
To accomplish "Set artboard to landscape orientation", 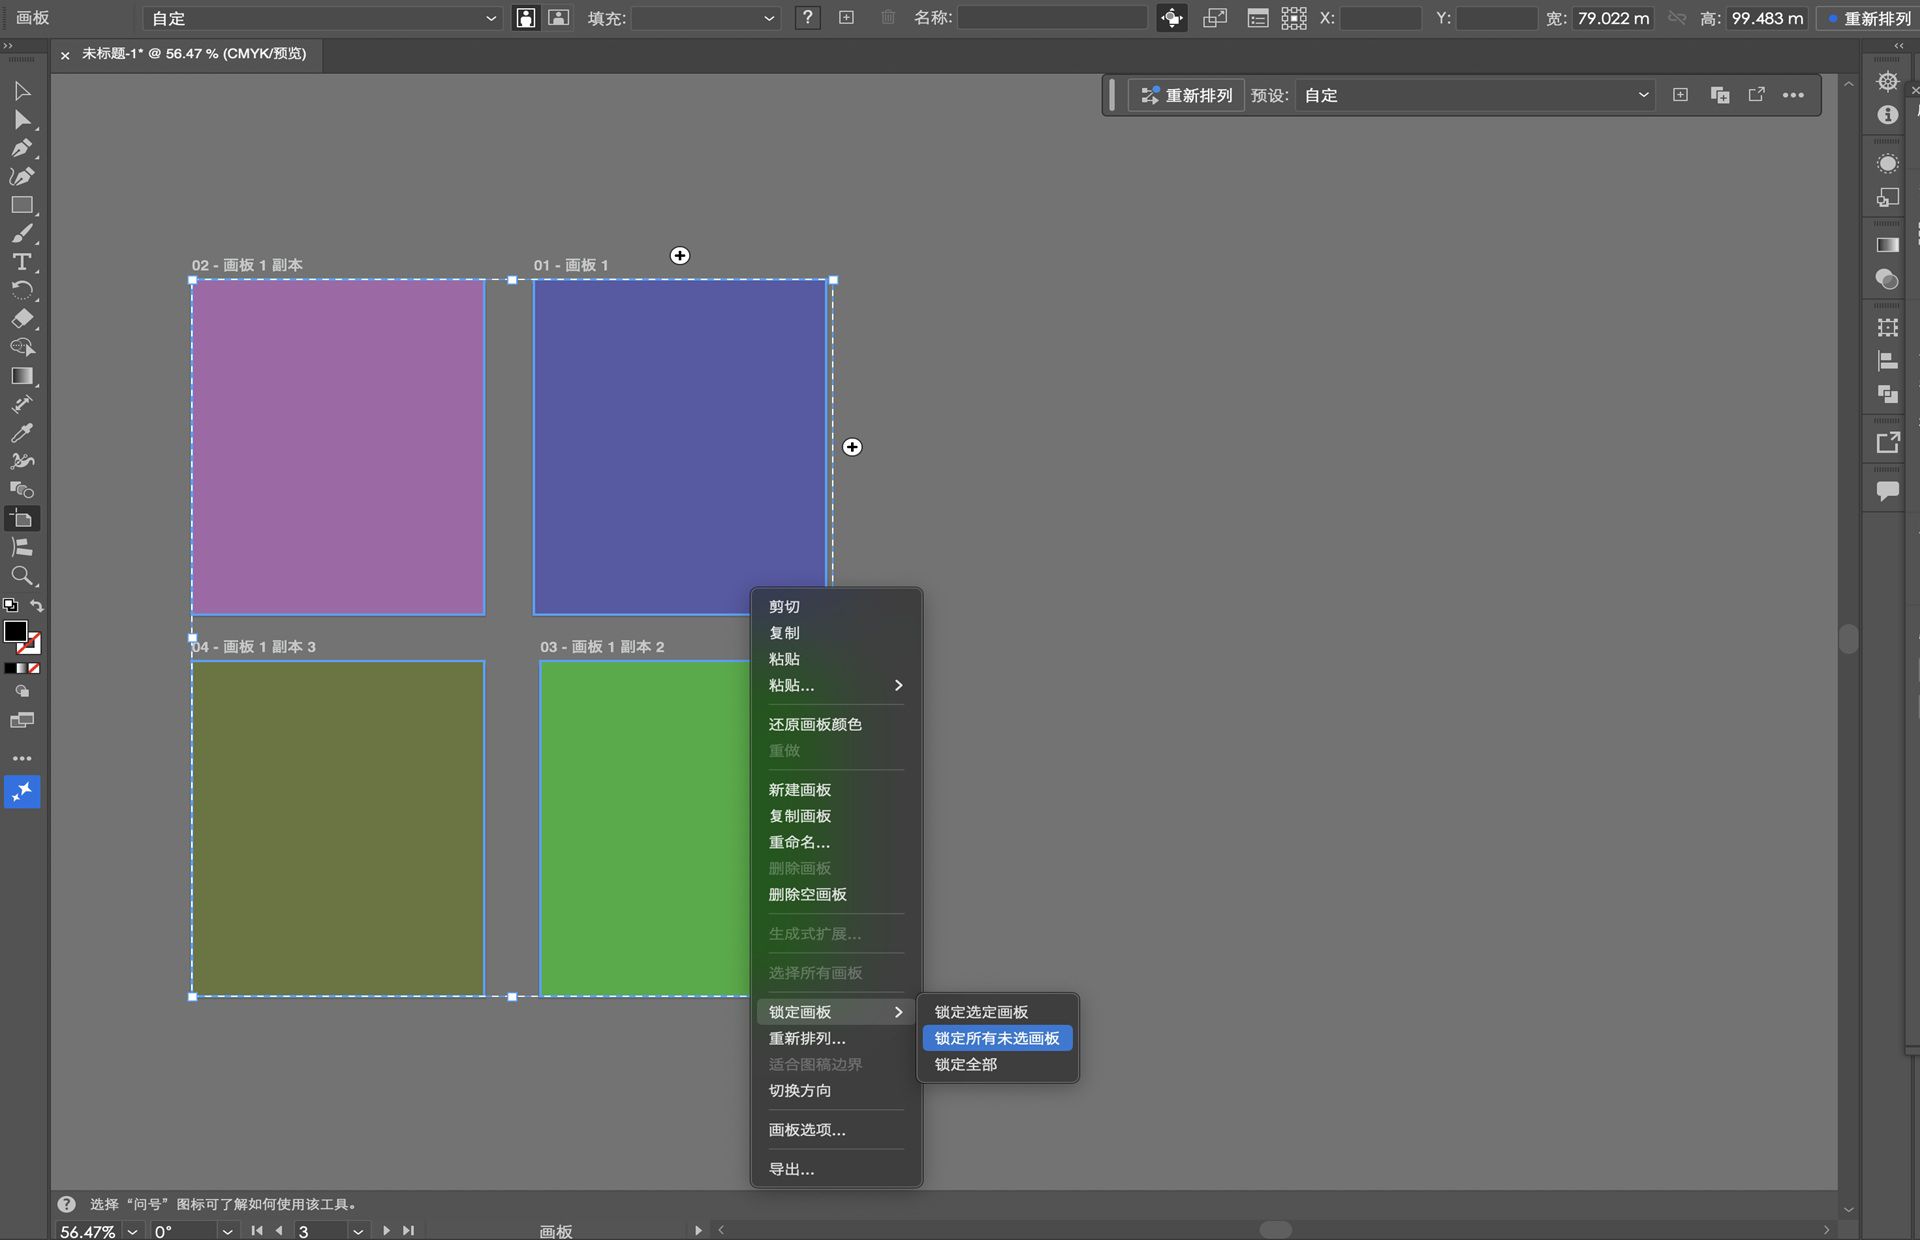I will [559, 18].
